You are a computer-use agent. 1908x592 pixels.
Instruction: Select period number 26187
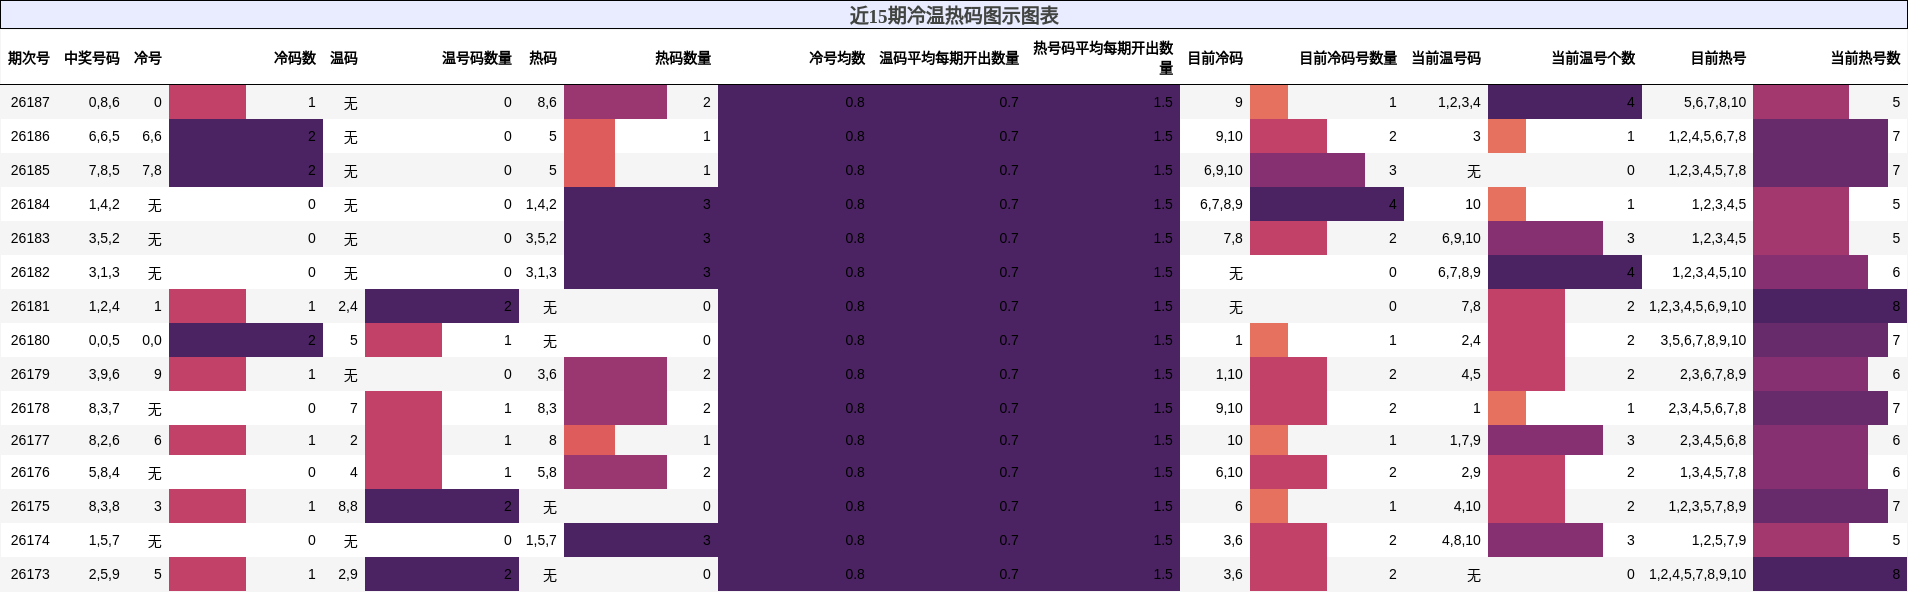click(30, 102)
